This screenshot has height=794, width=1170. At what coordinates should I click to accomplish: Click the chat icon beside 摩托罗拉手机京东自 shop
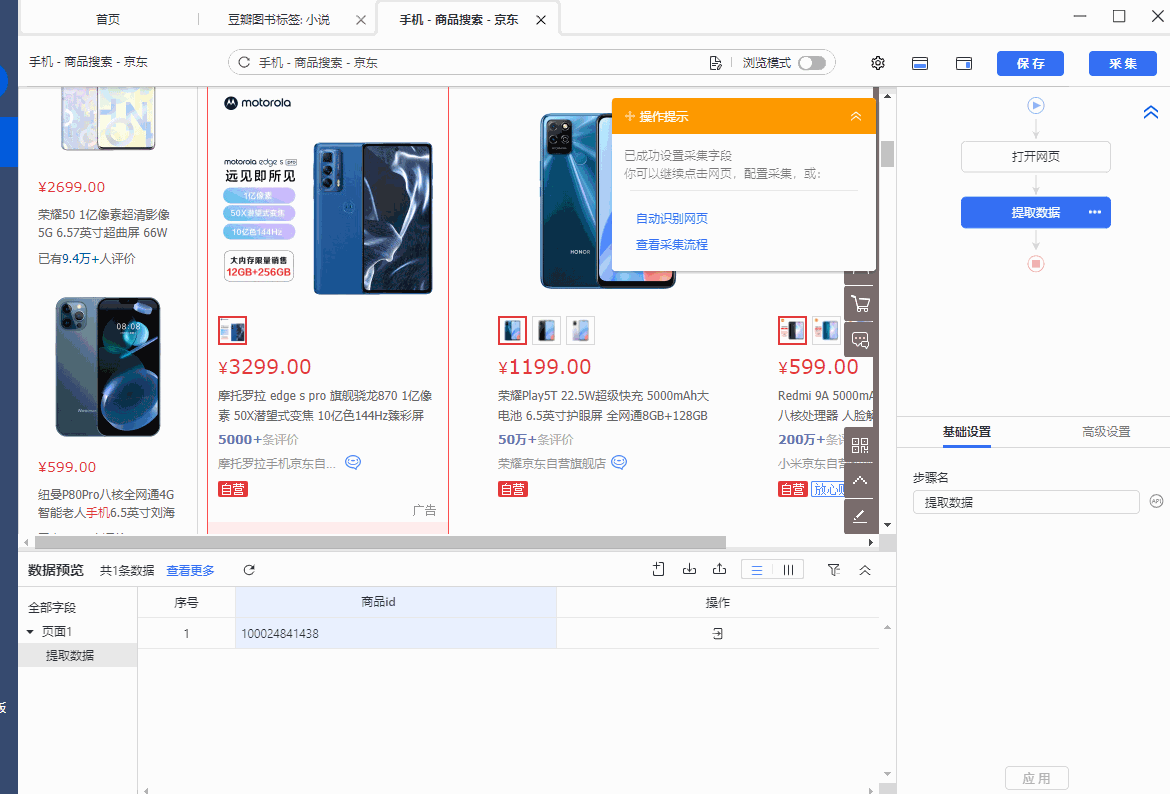pos(353,463)
